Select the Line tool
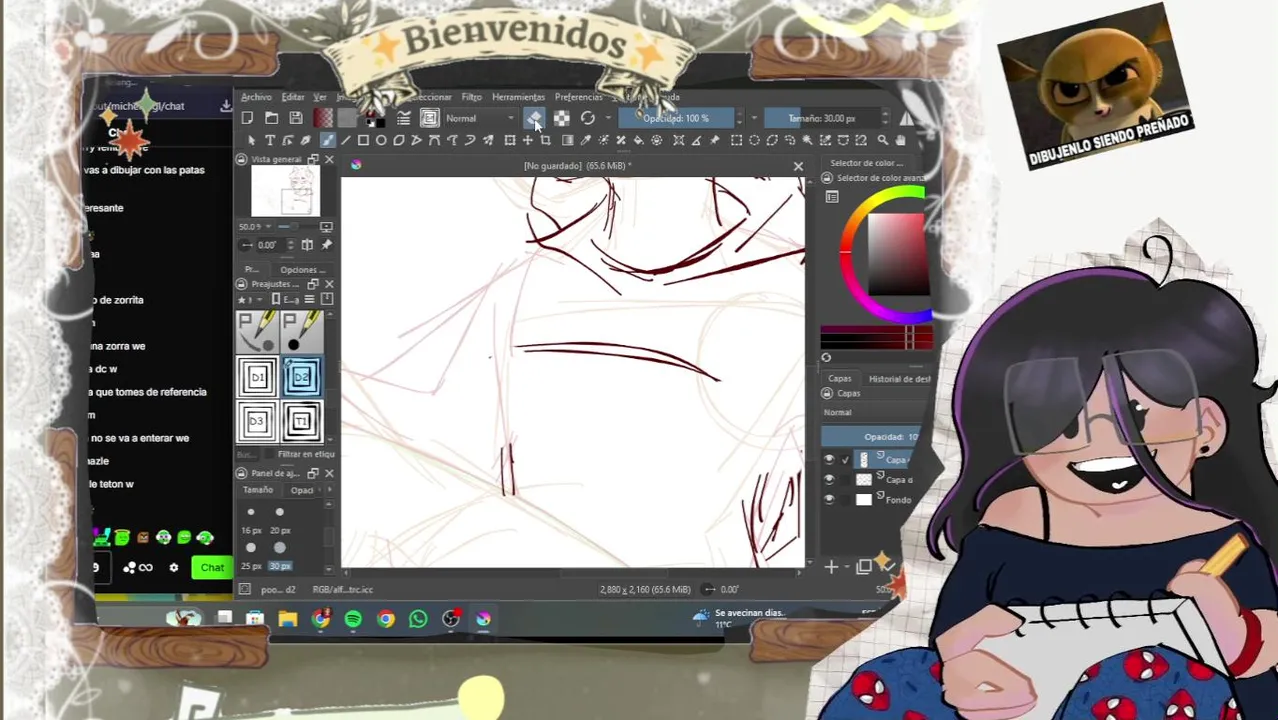This screenshot has height=720, width=1278. coord(346,140)
